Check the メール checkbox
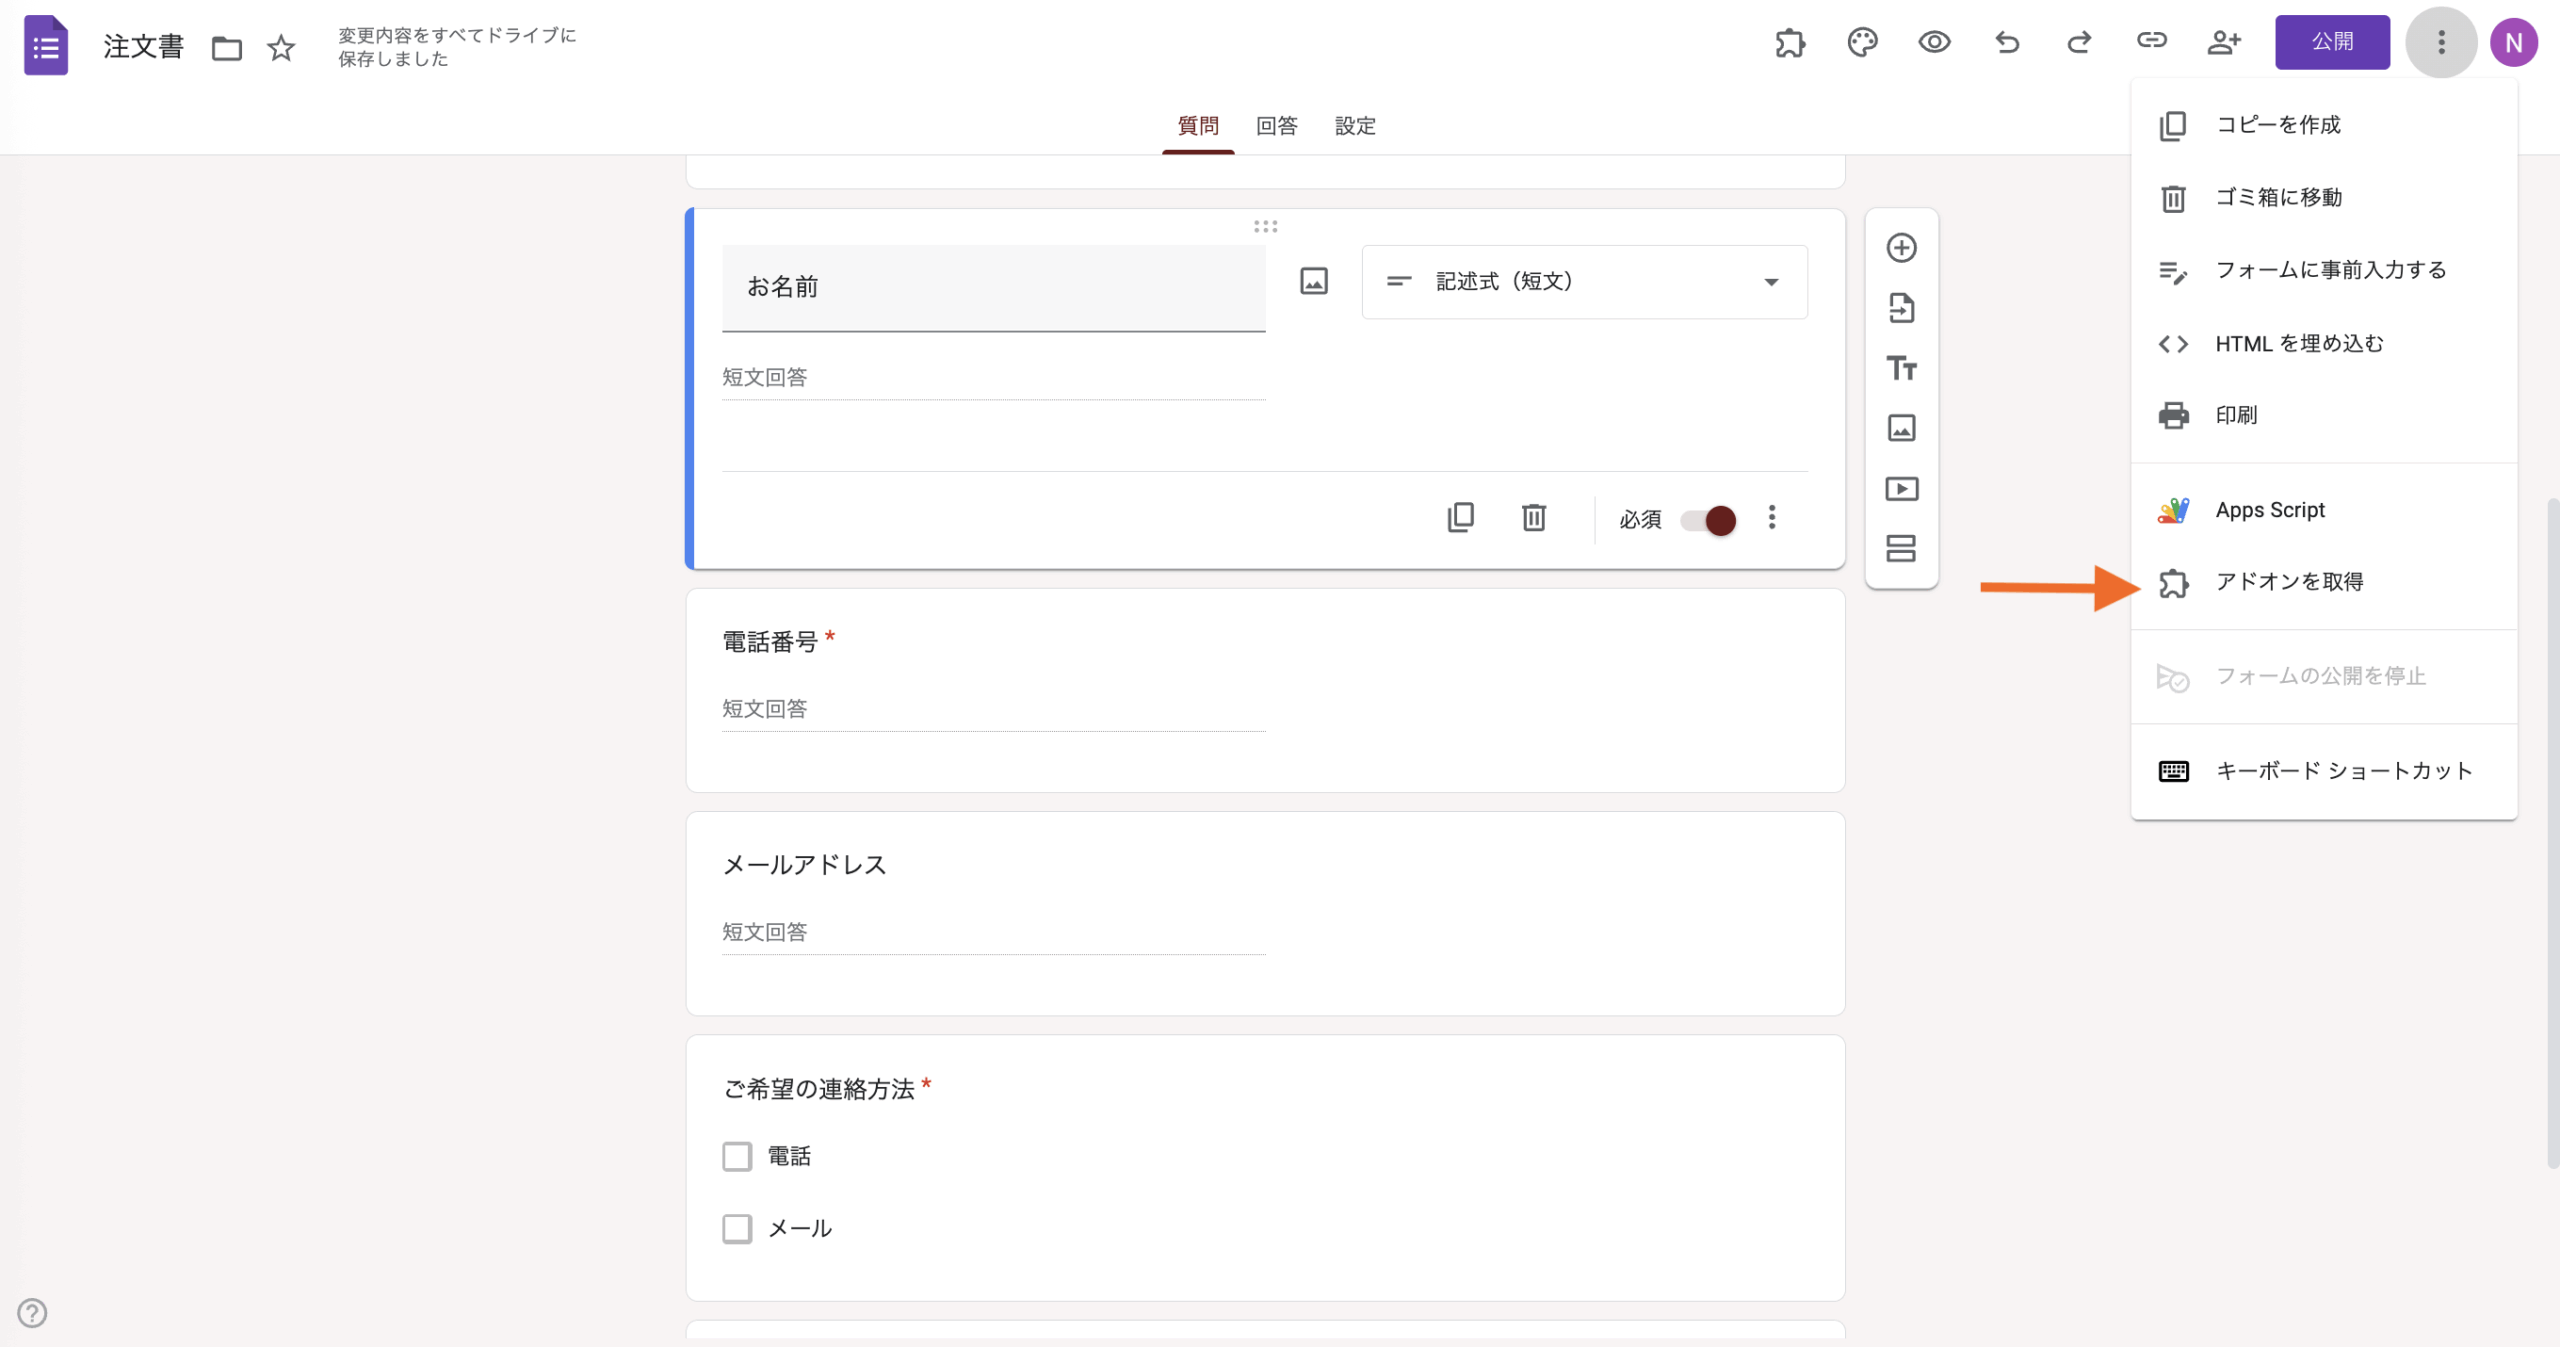The image size is (2560, 1347). 737,1228
